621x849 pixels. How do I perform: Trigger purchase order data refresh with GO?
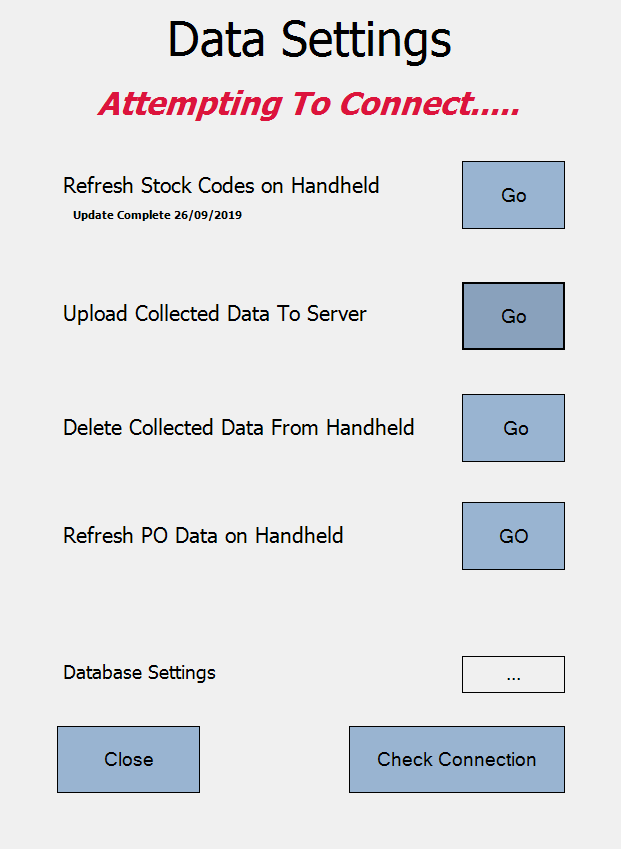tap(513, 536)
